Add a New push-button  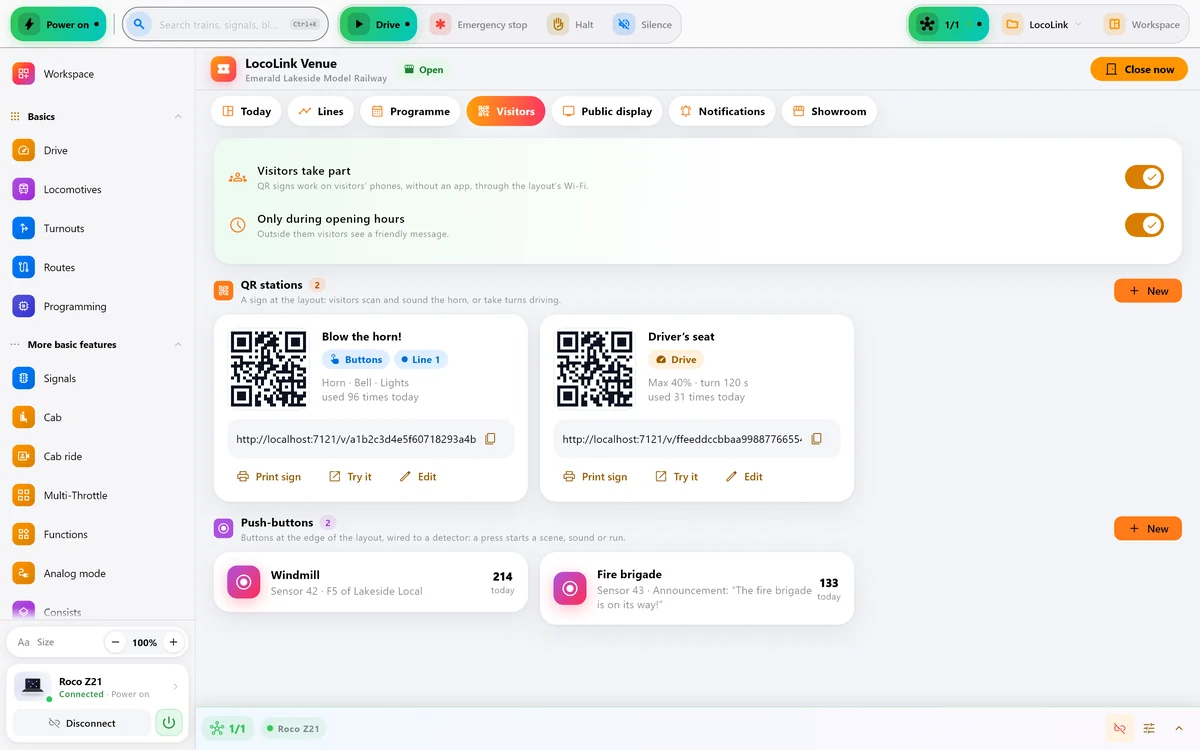tap(1148, 529)
